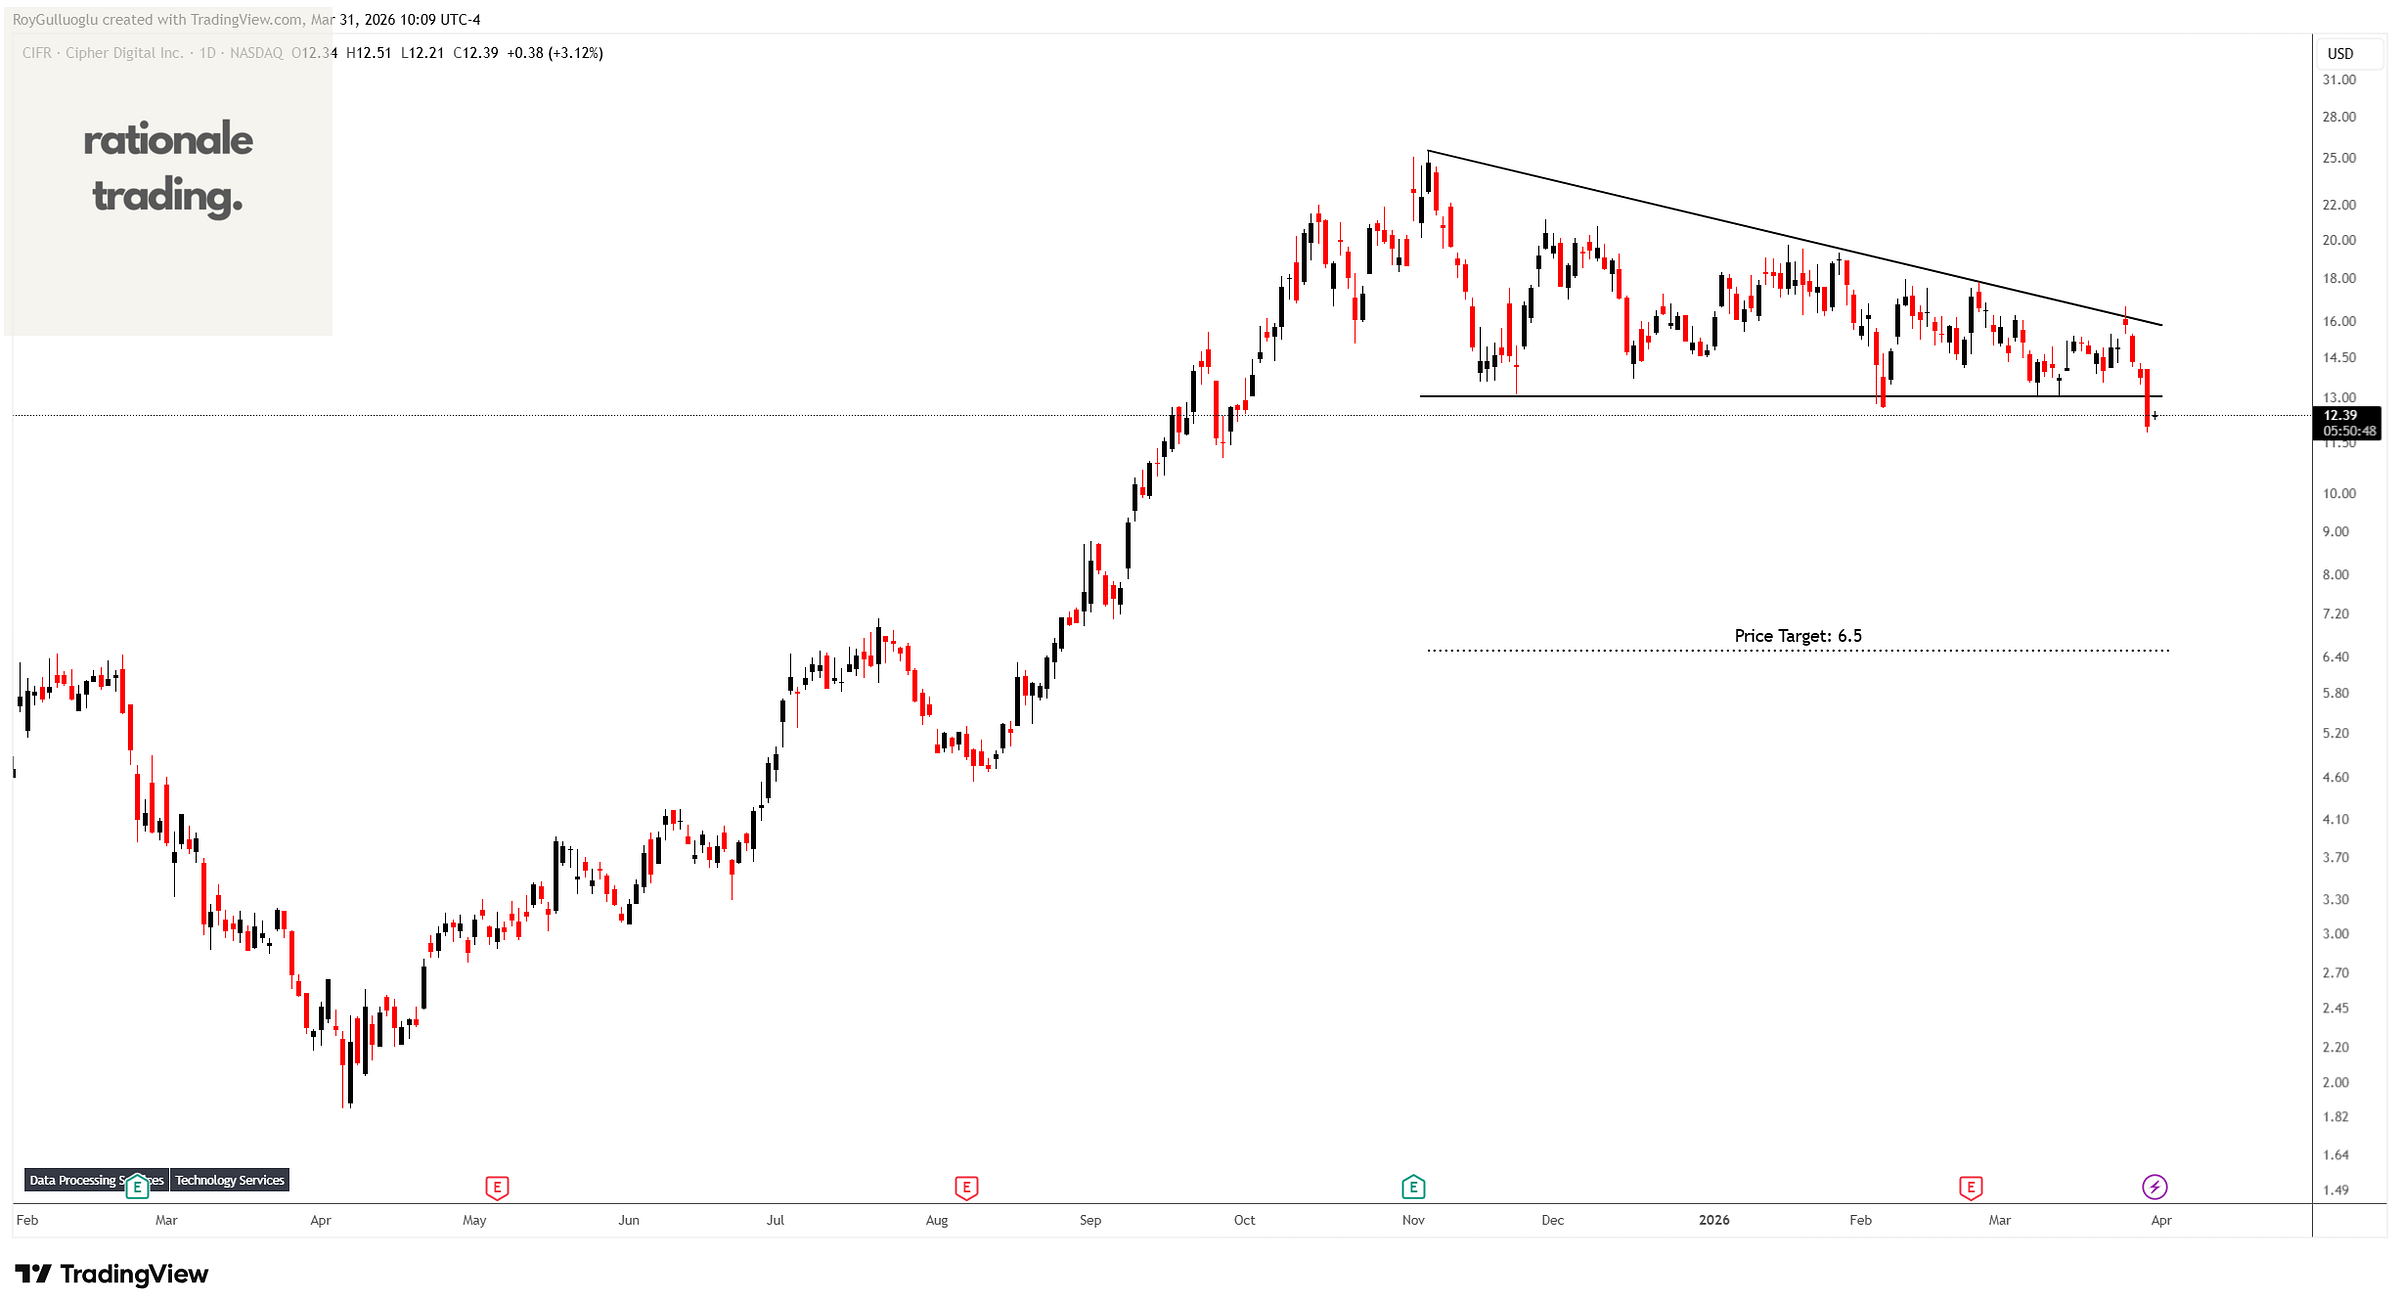Screen dimensions: 2400x1311
Task: Click the purple lightning bolt event icon
Action: [x=2155, y=1187]
